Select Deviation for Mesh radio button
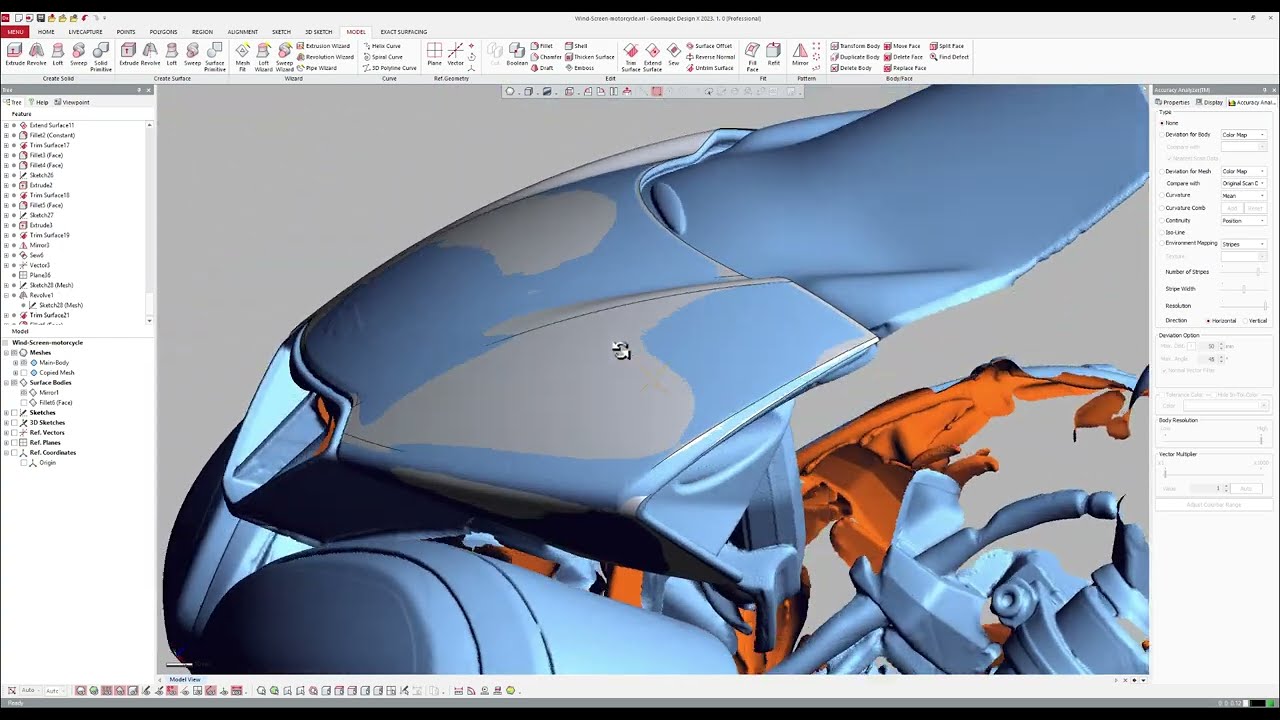 pyautogui.click(x=1162, y=171)
